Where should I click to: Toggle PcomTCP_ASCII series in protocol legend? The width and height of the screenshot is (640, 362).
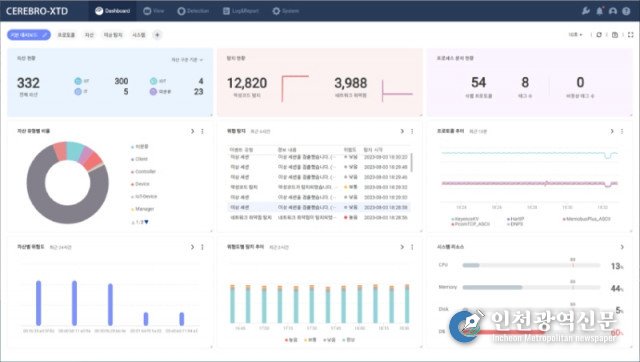[x=471, y=224]
